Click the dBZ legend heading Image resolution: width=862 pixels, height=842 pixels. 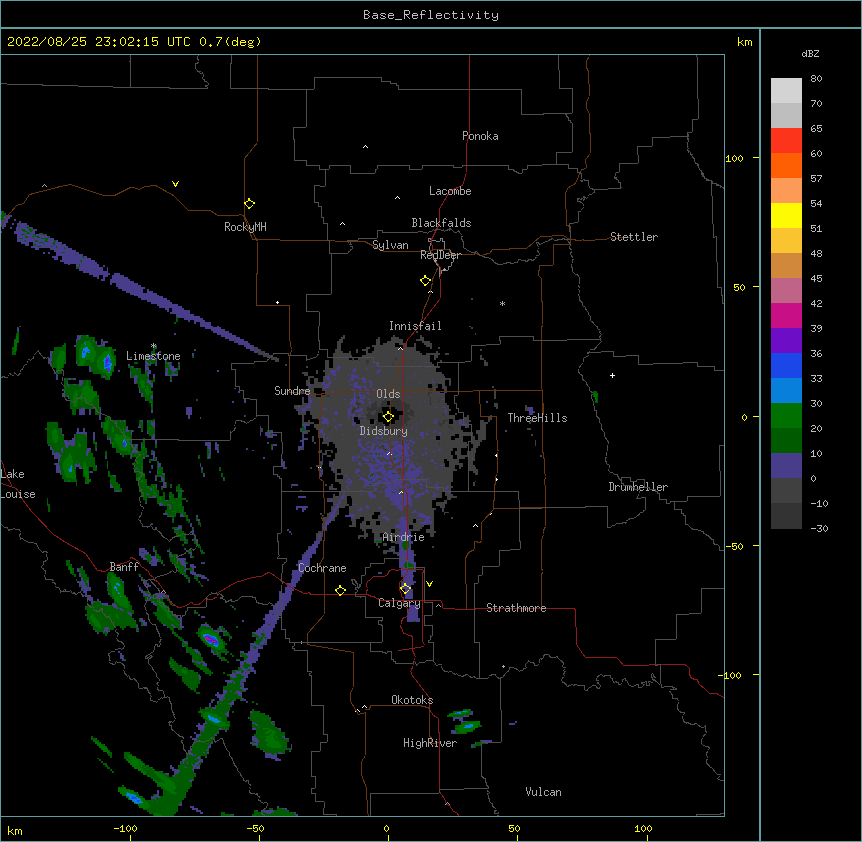[x=810, y=53]
